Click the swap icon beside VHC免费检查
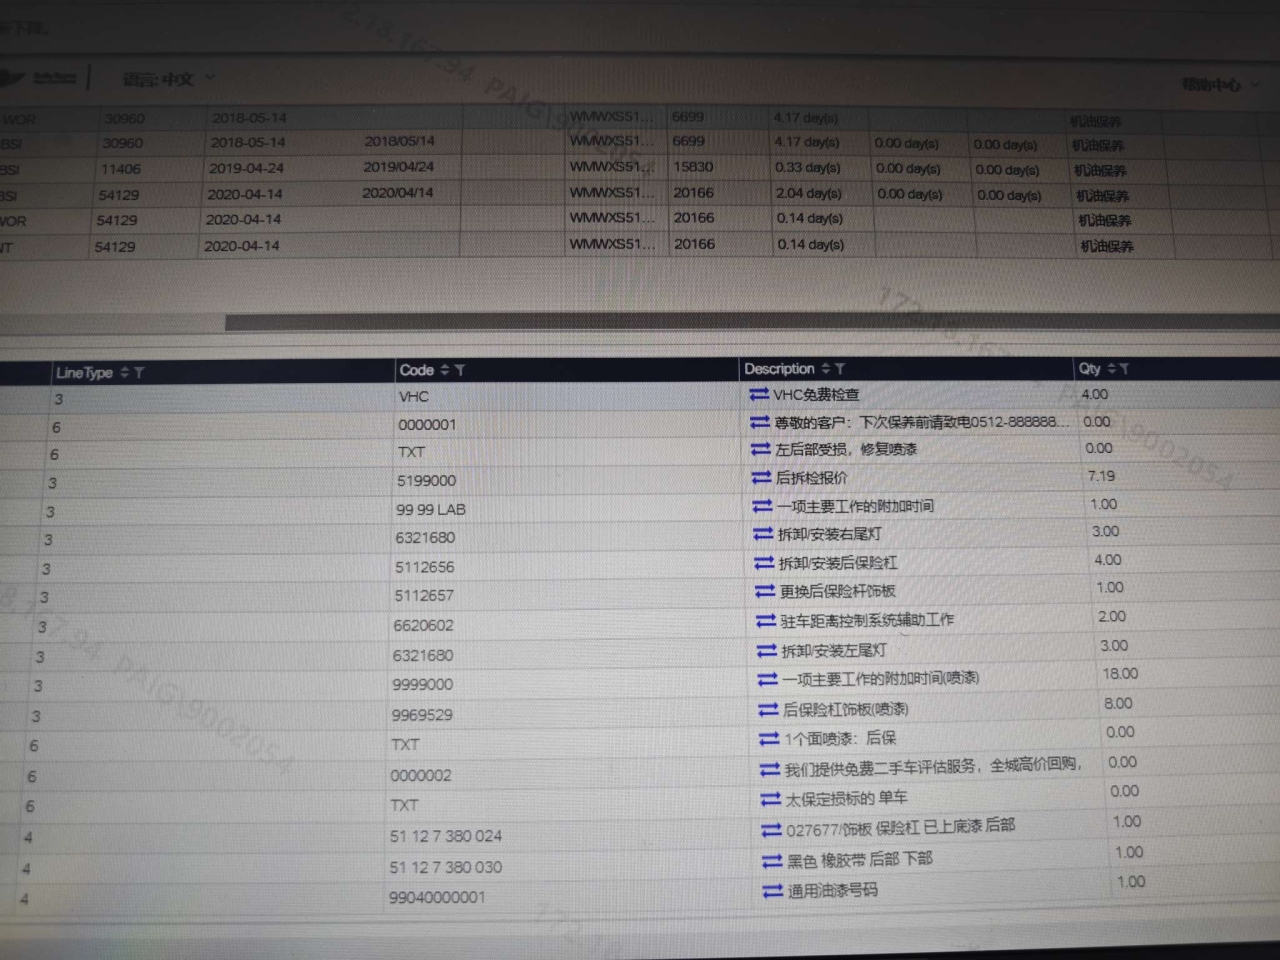 pyautogui.click(x=759, y=395)
